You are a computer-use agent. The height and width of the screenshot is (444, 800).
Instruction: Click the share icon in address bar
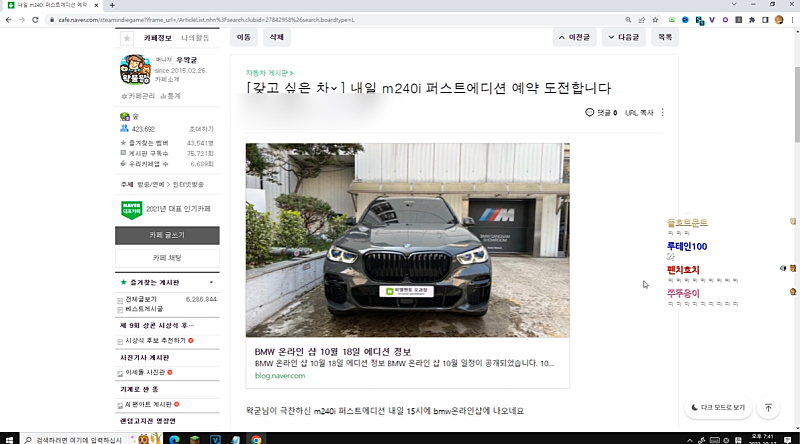(x=642, y=20)
